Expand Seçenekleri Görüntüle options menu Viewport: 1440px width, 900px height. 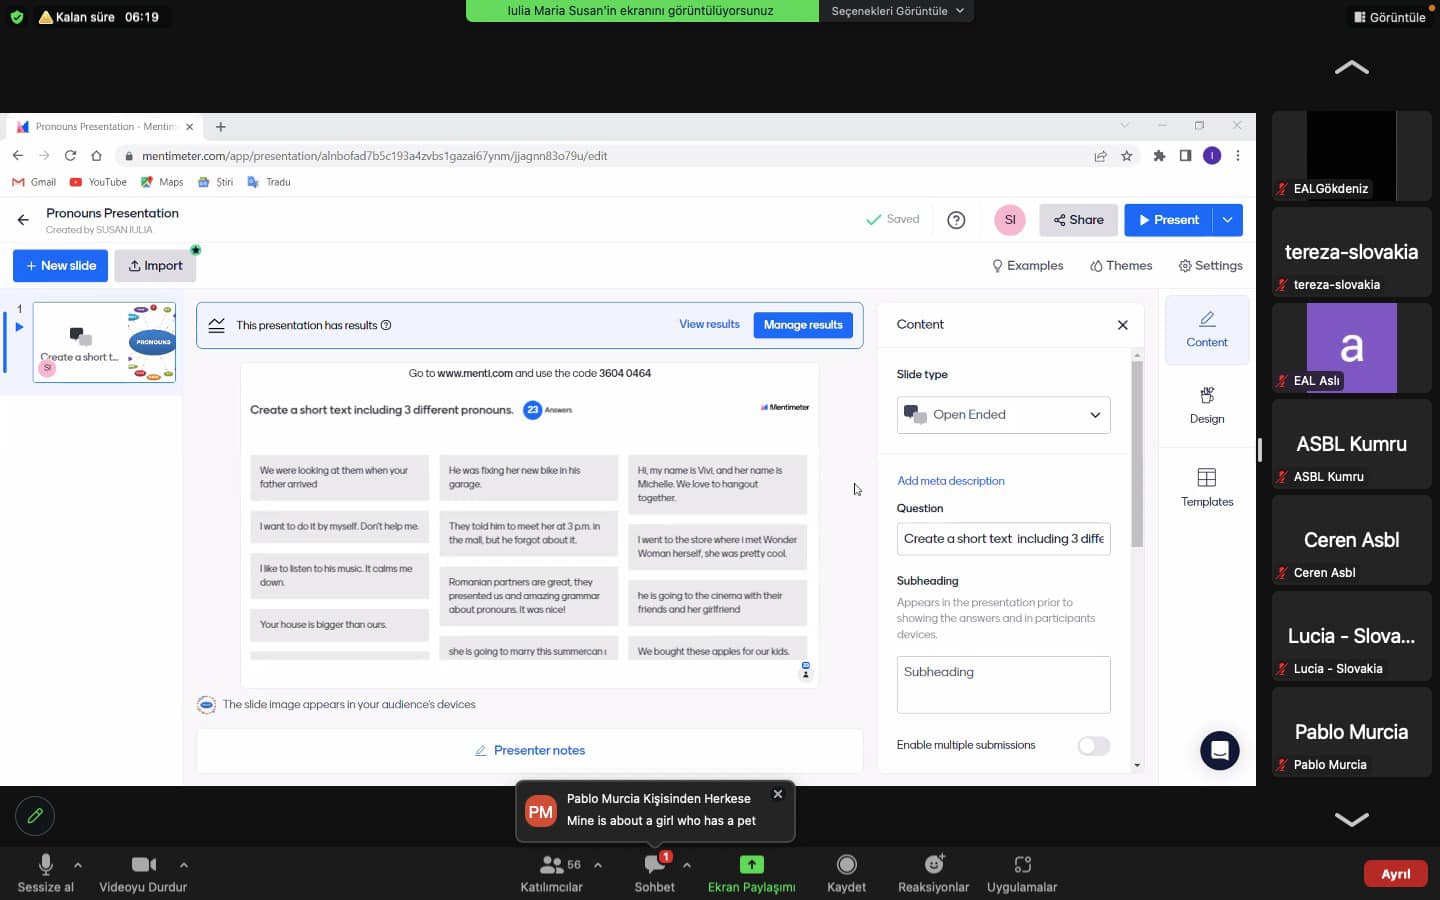897,11
